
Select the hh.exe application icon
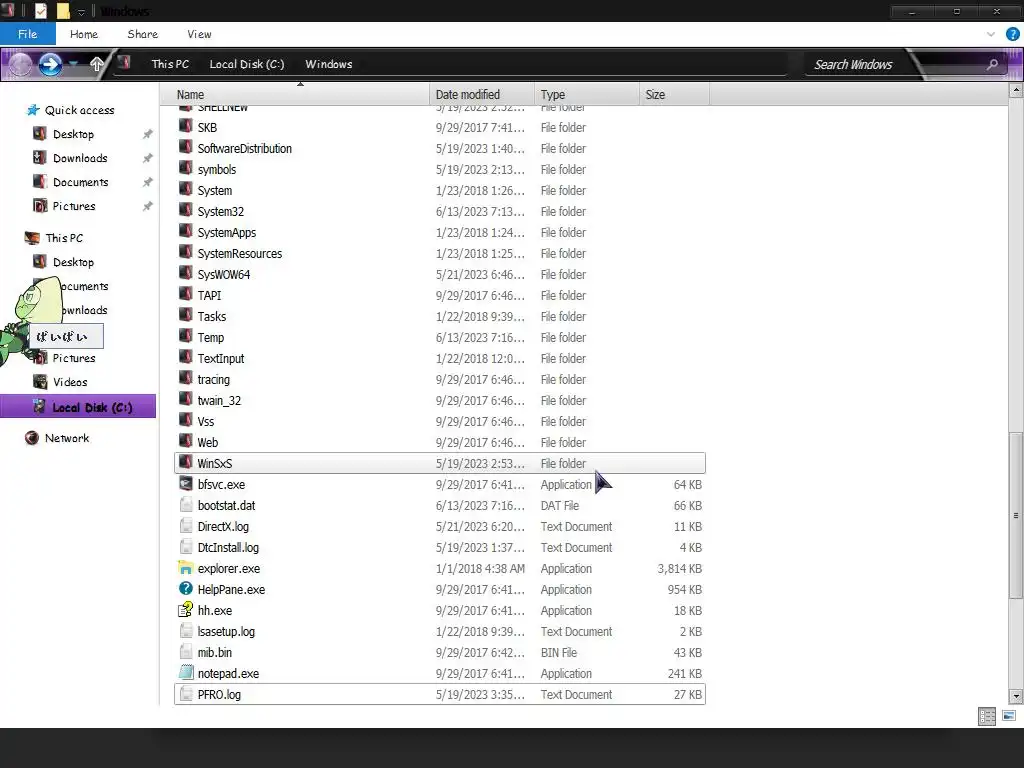tap(185, 609)
